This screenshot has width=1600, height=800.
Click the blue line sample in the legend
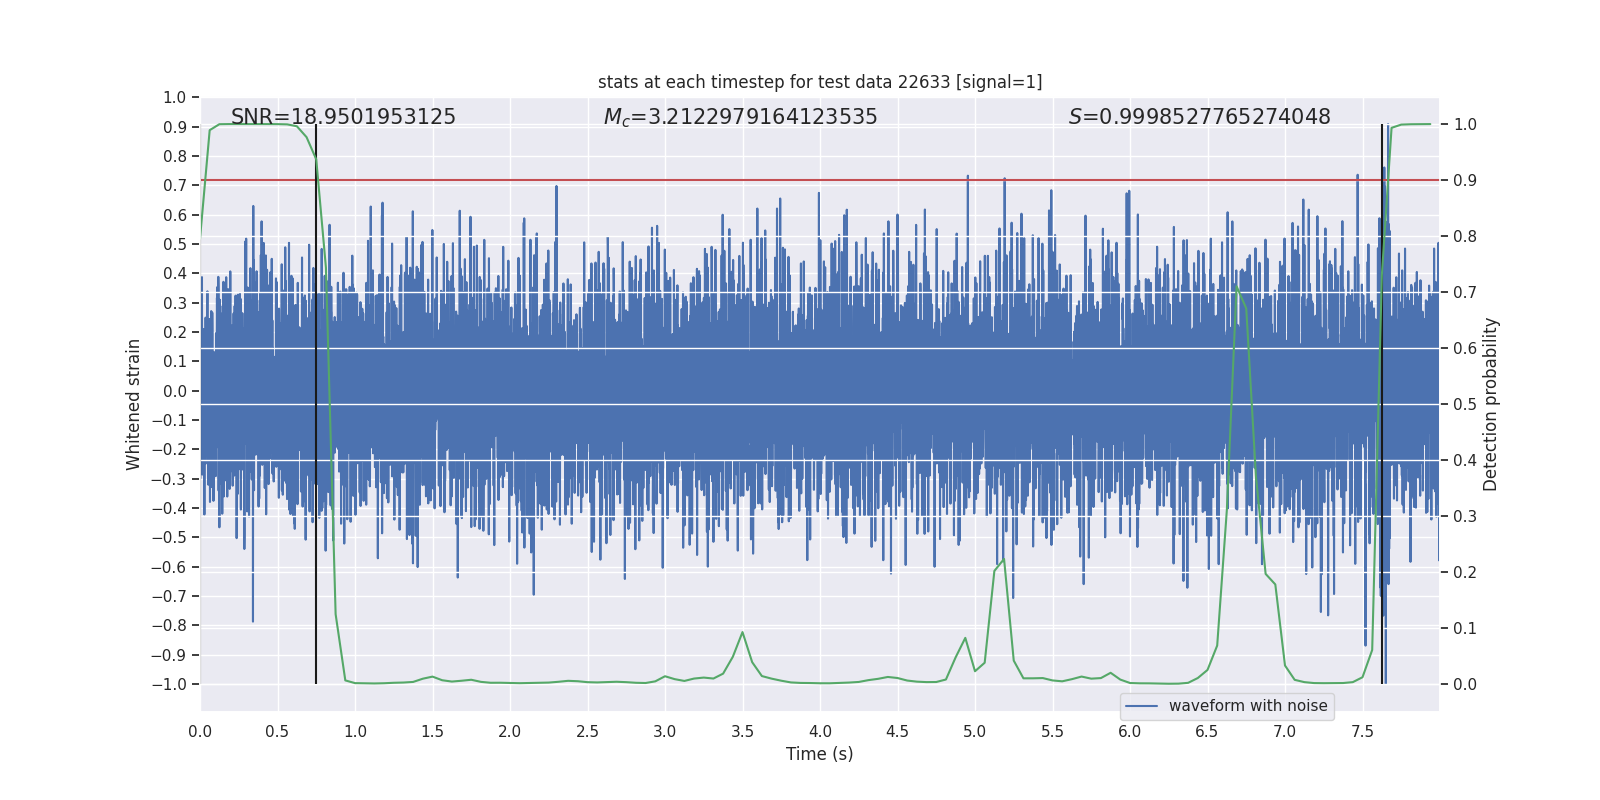point(1142,706)
